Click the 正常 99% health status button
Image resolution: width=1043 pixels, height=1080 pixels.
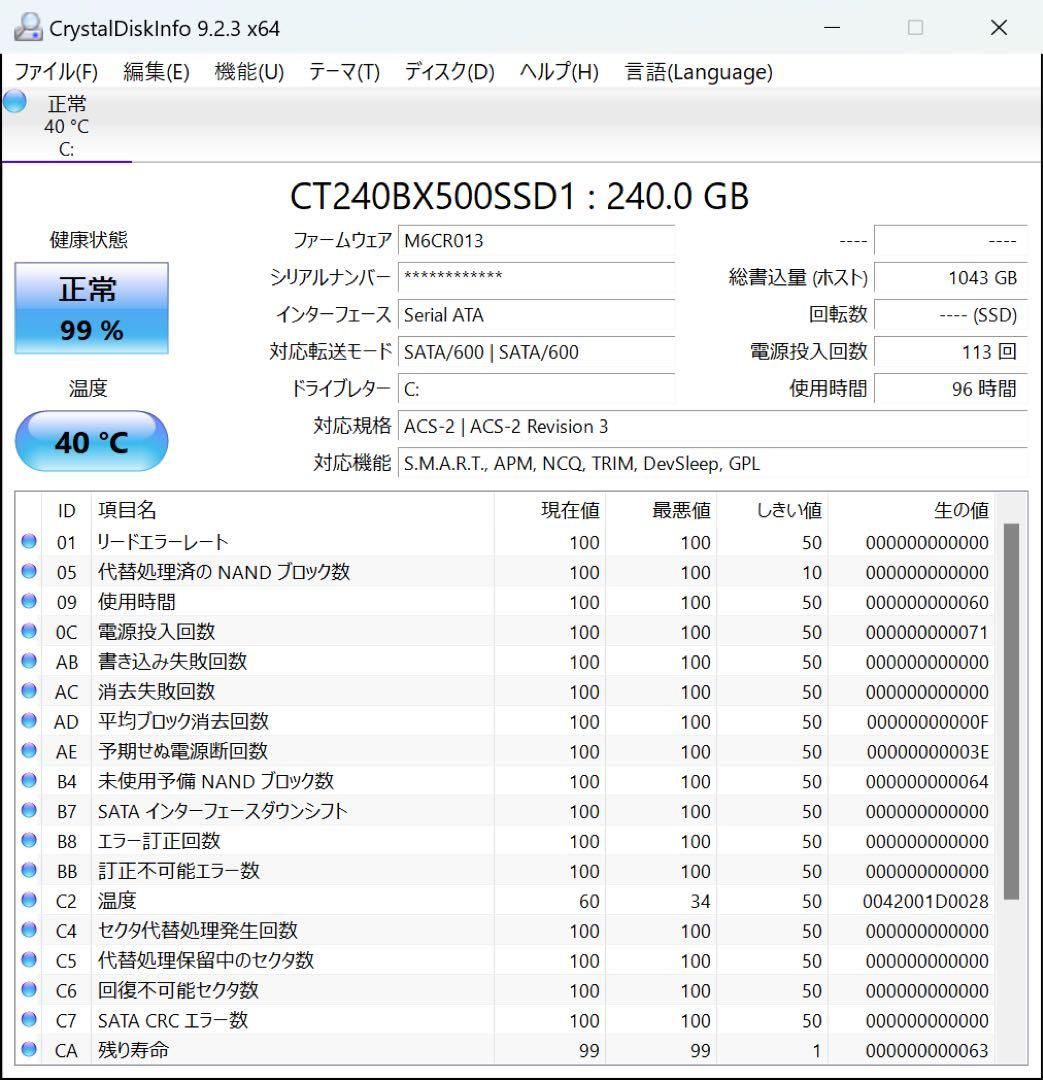(x=91, y=308)
